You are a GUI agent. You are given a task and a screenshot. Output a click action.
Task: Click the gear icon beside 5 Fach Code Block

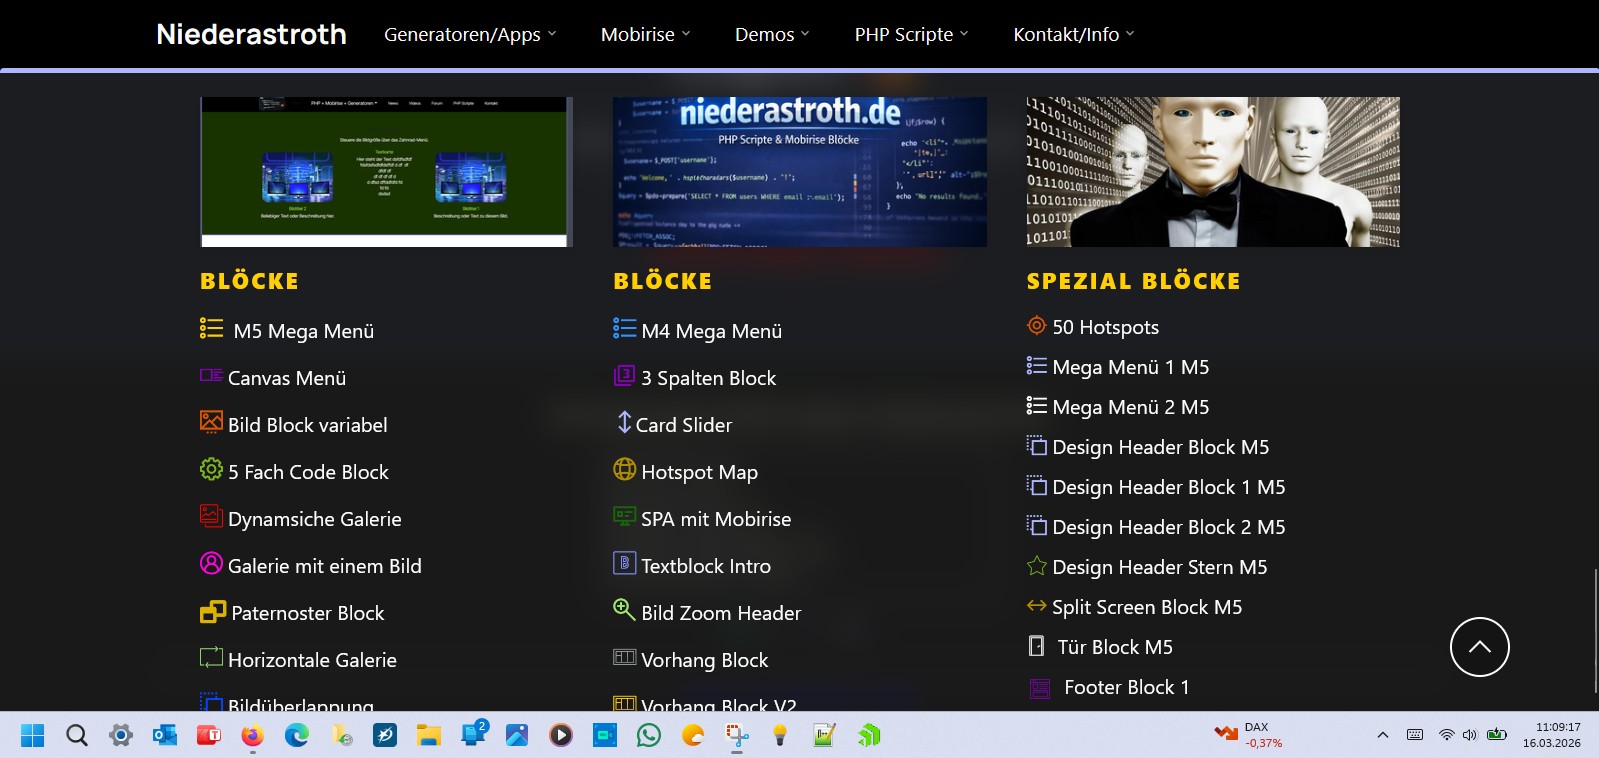(x=211, y=469)
